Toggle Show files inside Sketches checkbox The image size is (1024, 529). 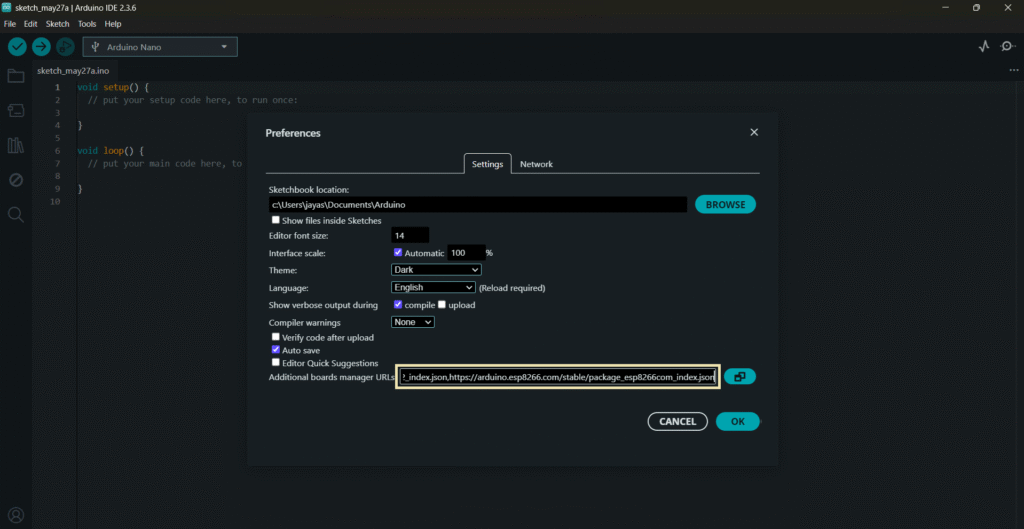tap(276, 220)
